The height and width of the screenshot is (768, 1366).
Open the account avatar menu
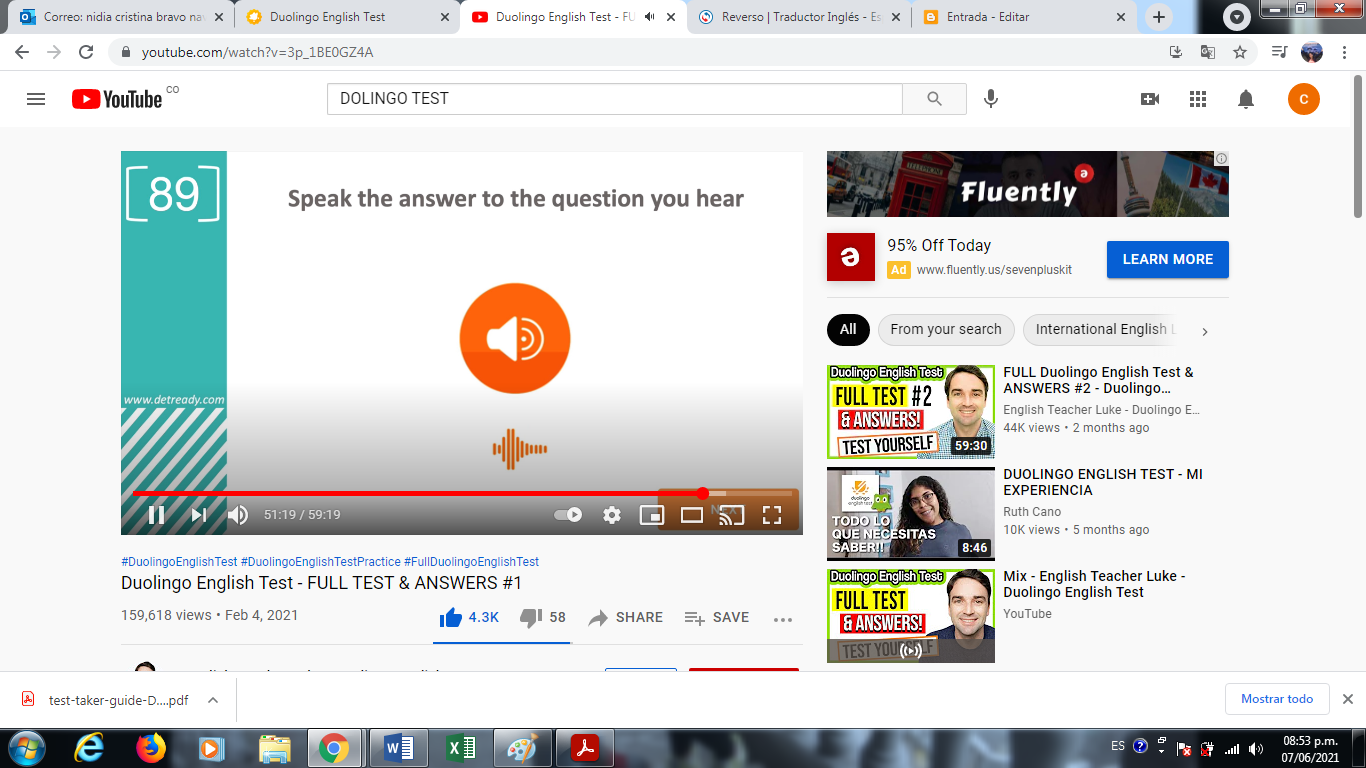(x=1304, y=99)
